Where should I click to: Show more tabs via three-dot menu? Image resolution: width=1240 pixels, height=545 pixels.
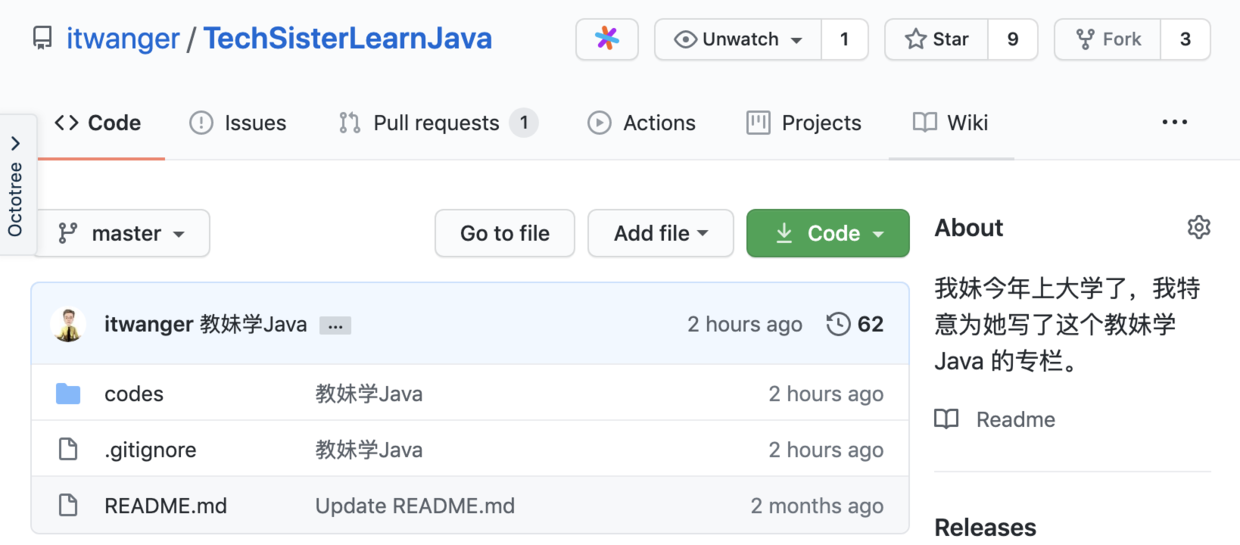1175,123
